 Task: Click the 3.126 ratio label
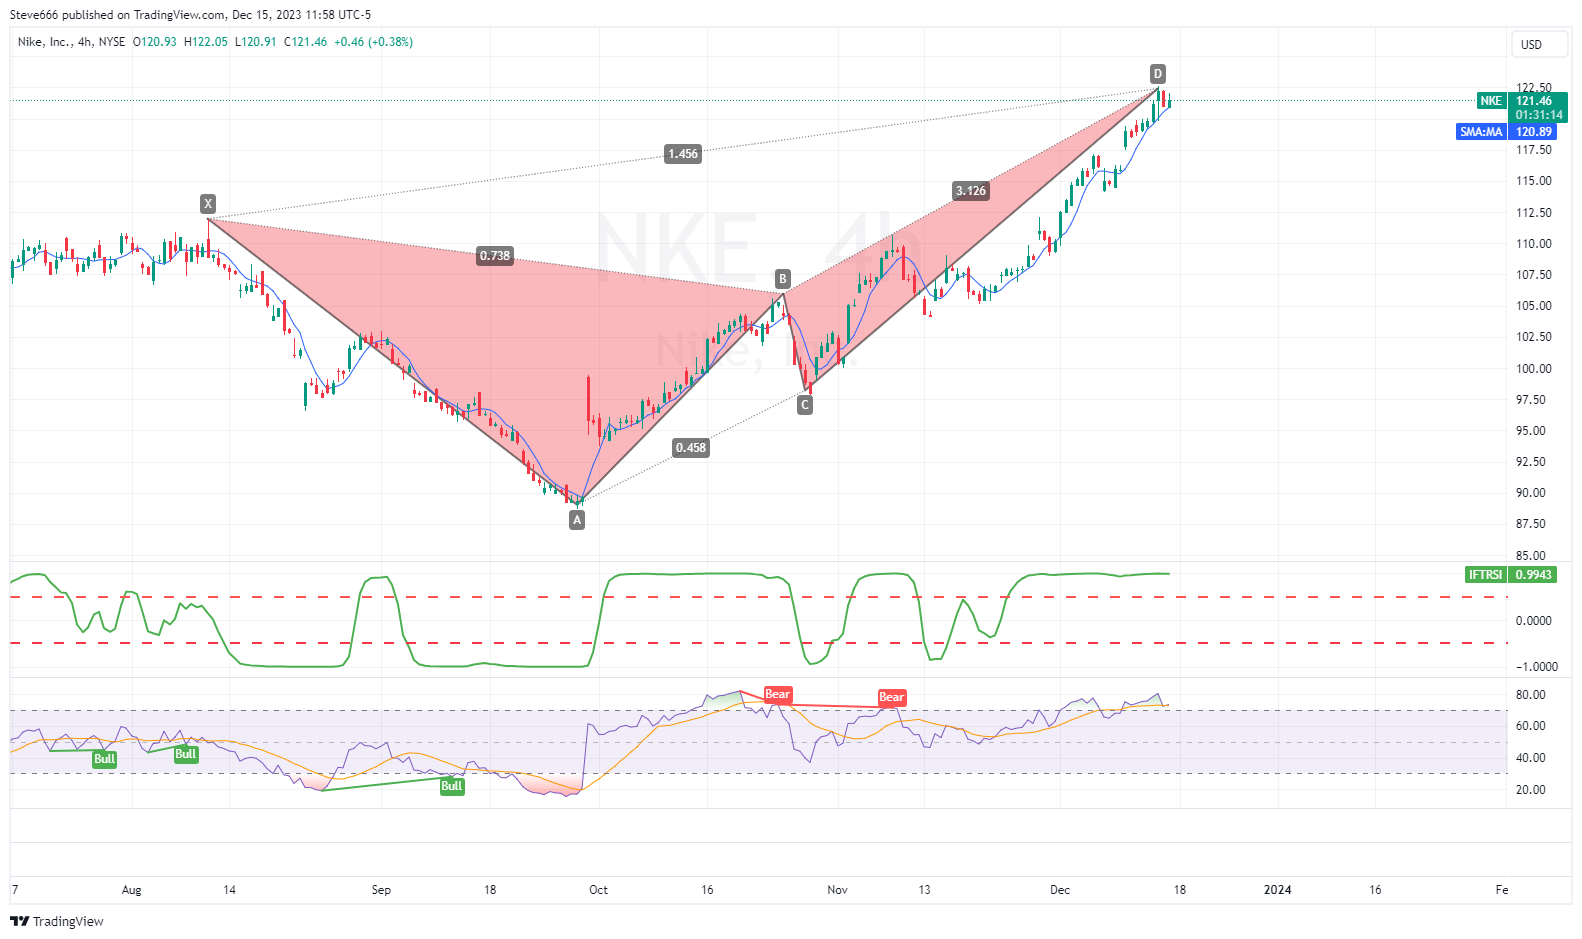(x=971, y=191)
